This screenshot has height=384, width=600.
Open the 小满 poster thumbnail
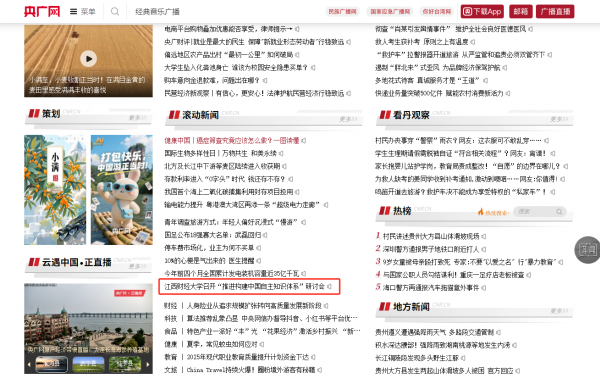pyautogui.click(x=55, y=190)
